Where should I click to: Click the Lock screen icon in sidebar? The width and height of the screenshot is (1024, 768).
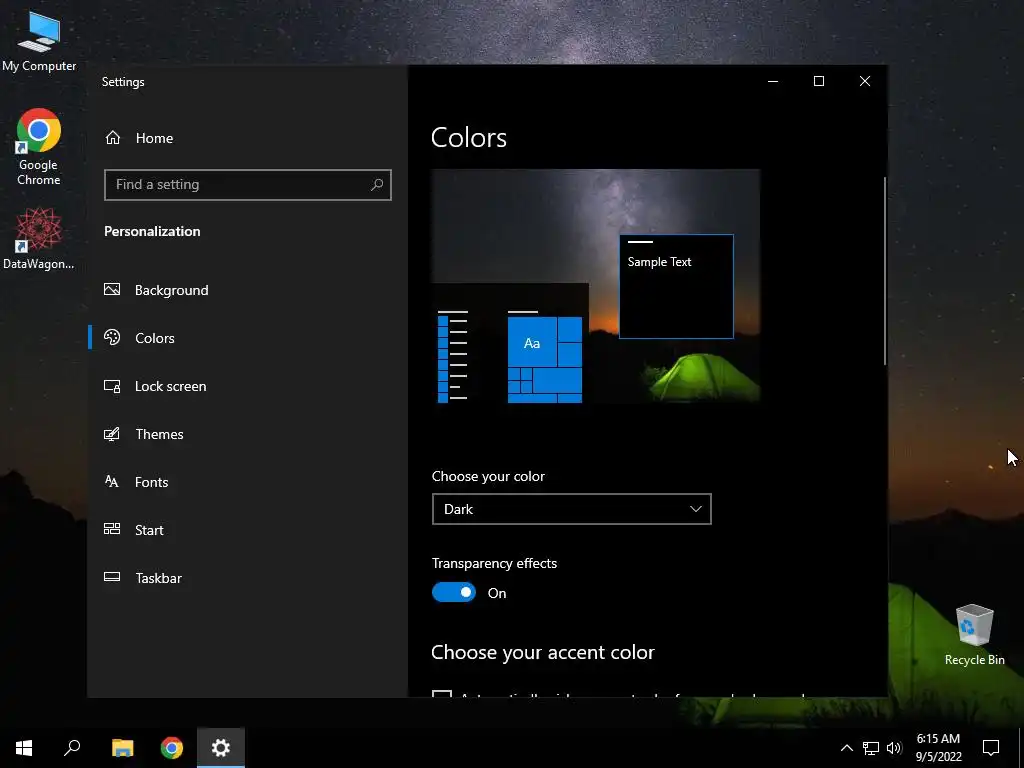112,386
